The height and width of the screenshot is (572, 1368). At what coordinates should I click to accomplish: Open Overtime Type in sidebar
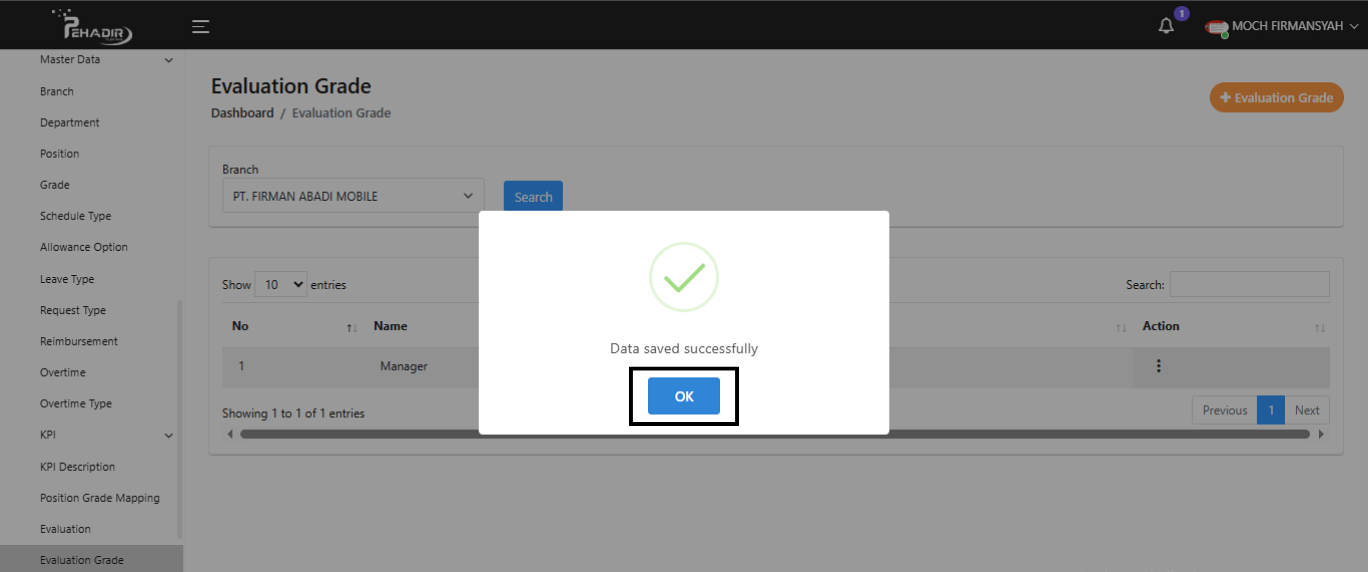pos(76,404)
